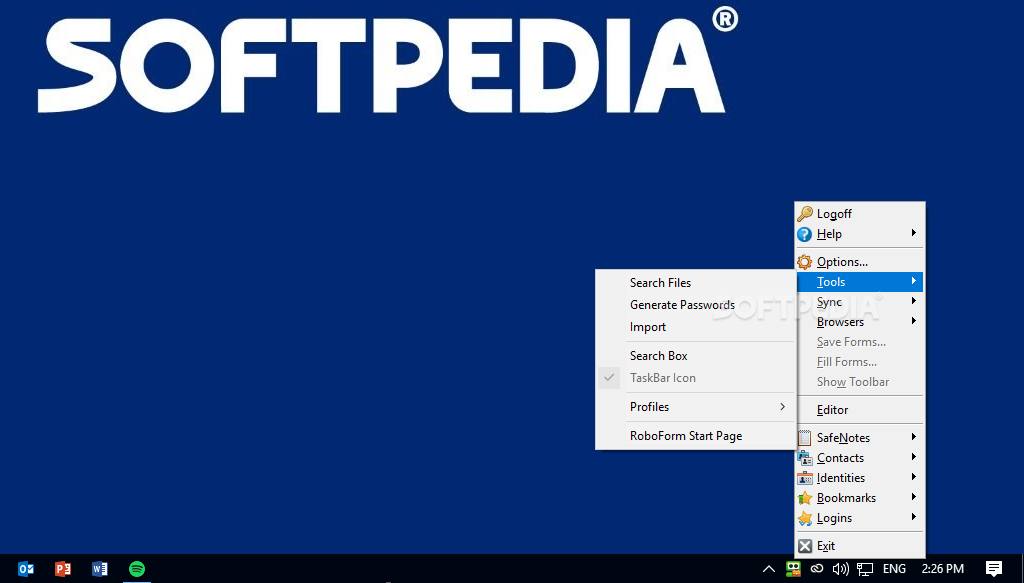
Task: Open the Action Center notifications icon
Action: (x=994, y=569)
